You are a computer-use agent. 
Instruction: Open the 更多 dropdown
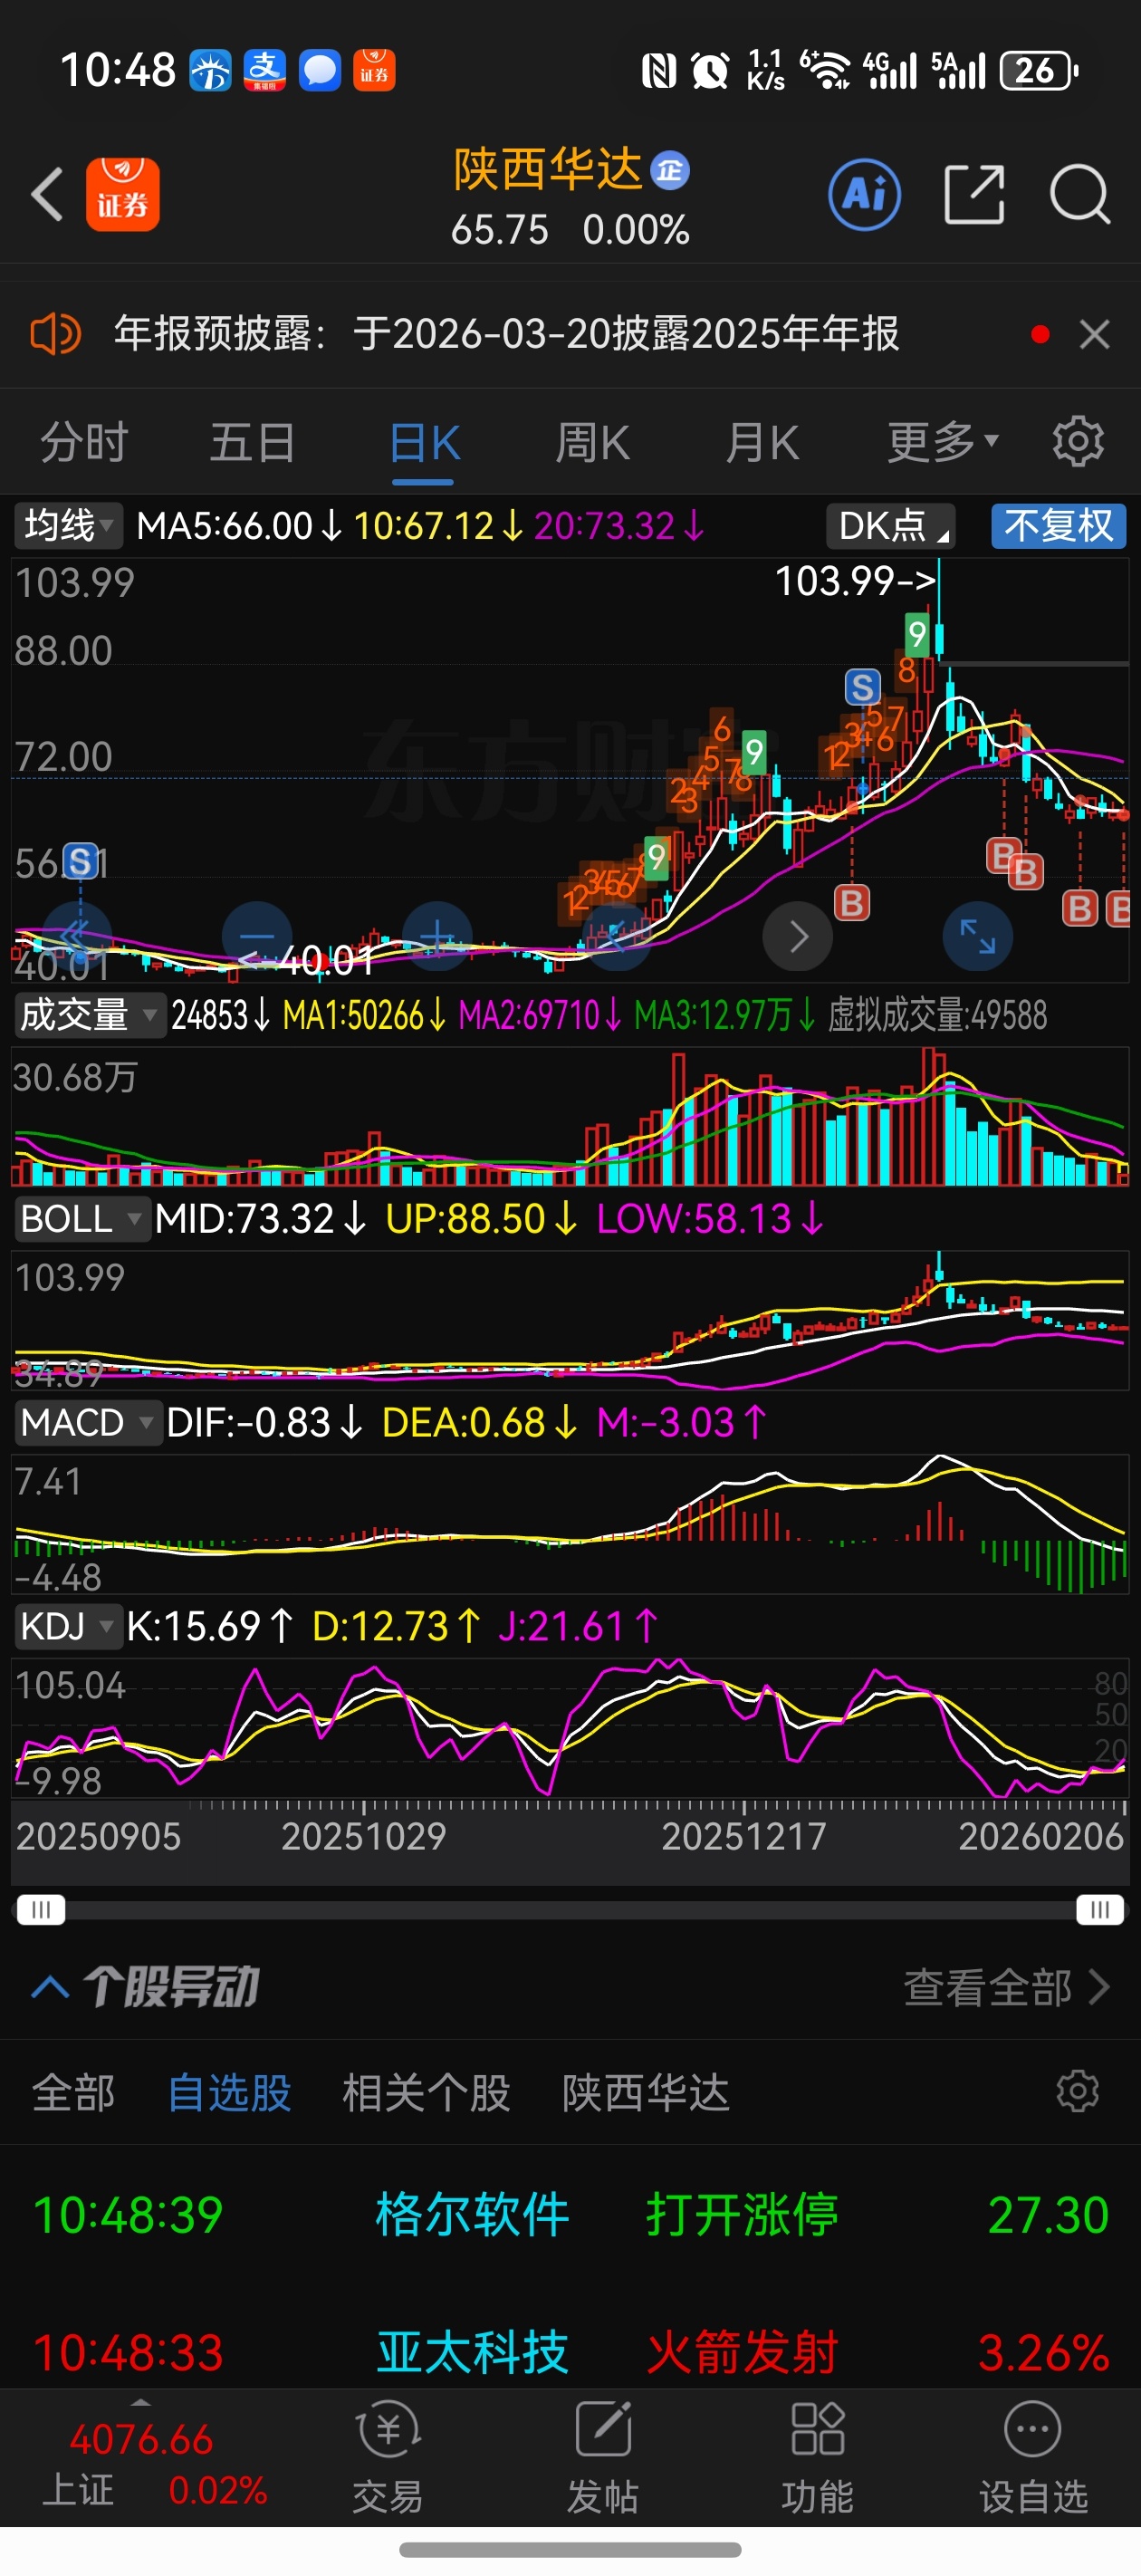(x=942, y=442)
